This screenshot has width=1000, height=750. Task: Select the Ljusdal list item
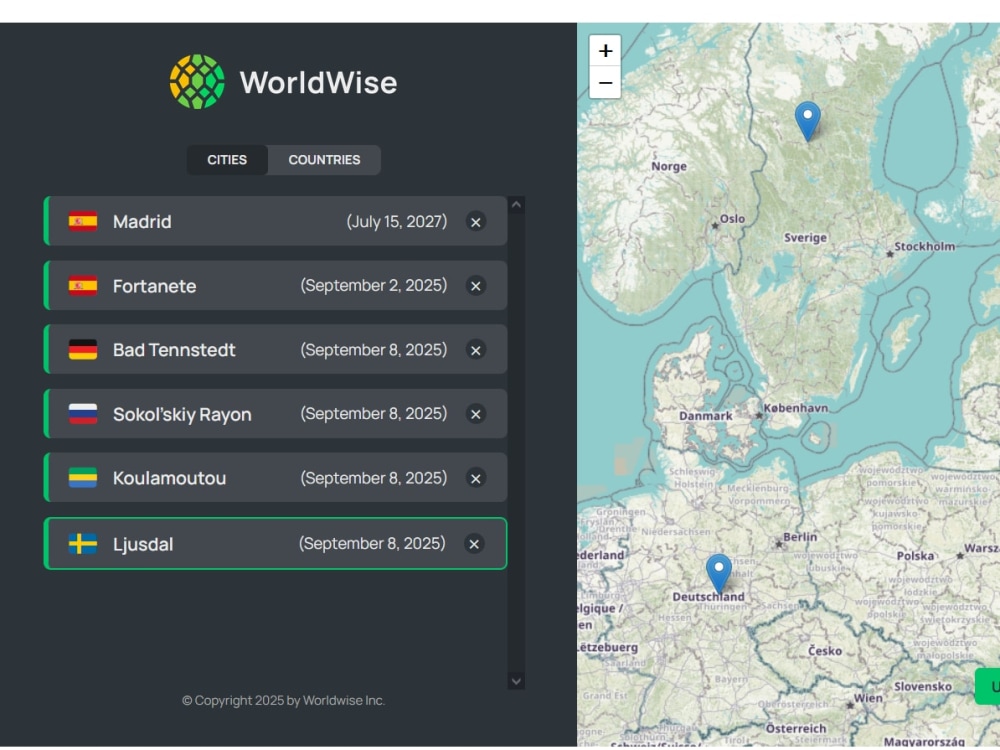(276, 543)
